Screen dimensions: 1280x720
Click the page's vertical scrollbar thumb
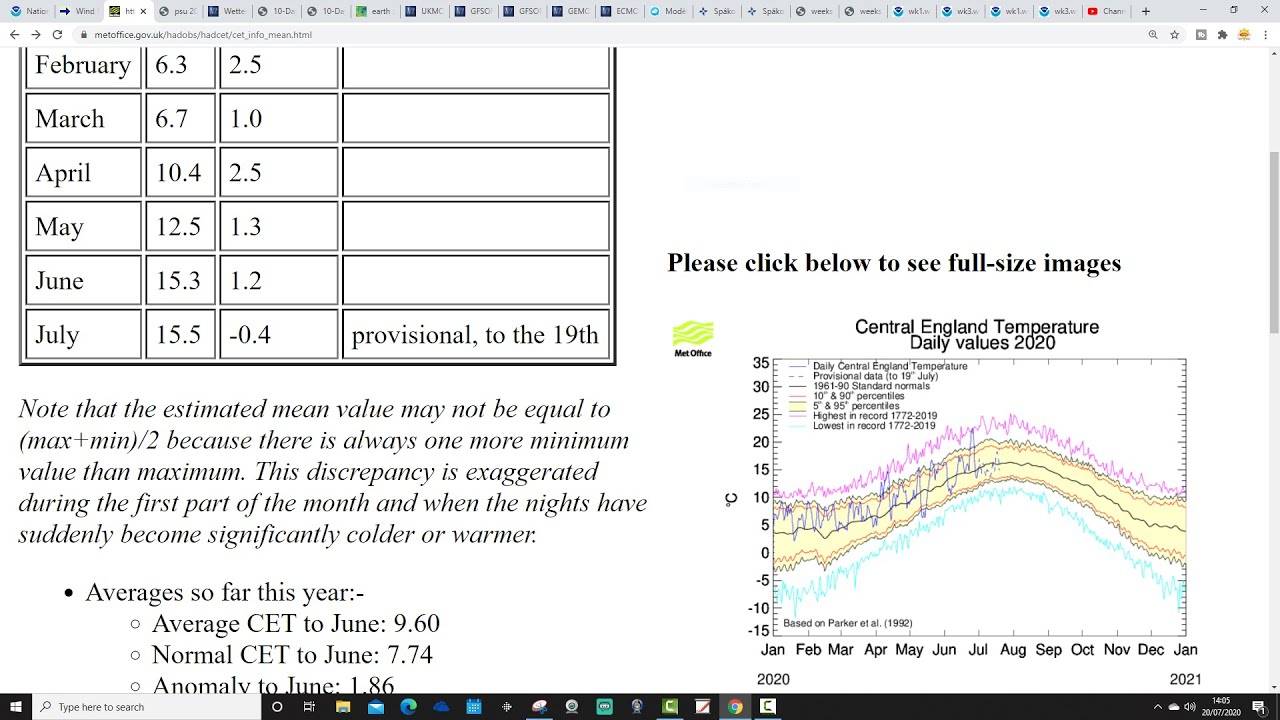pyautogui.click(x=1273, y=242)
